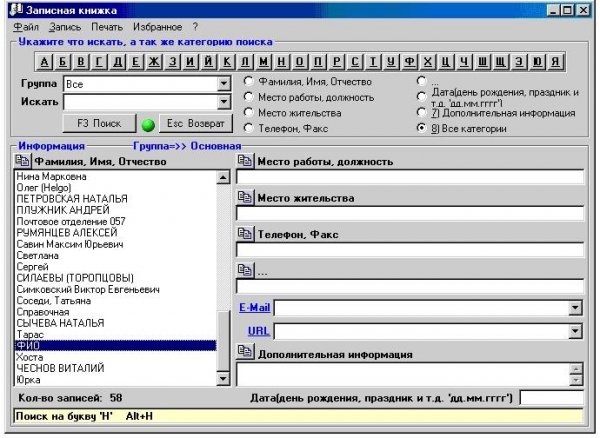Open the E-Mail dropdown arrow
This screenshot has height=438, width=600.
point(575,308)
